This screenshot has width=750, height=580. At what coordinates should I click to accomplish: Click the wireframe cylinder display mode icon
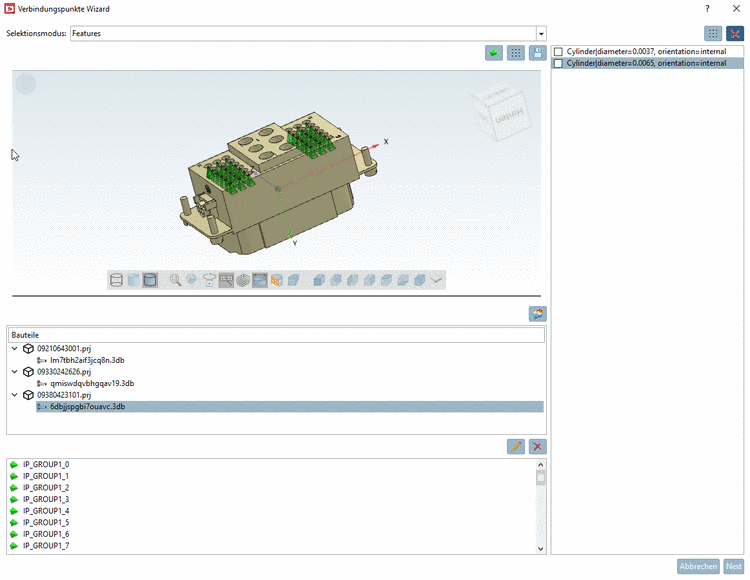pyautogui.click(x=116, y=280)
